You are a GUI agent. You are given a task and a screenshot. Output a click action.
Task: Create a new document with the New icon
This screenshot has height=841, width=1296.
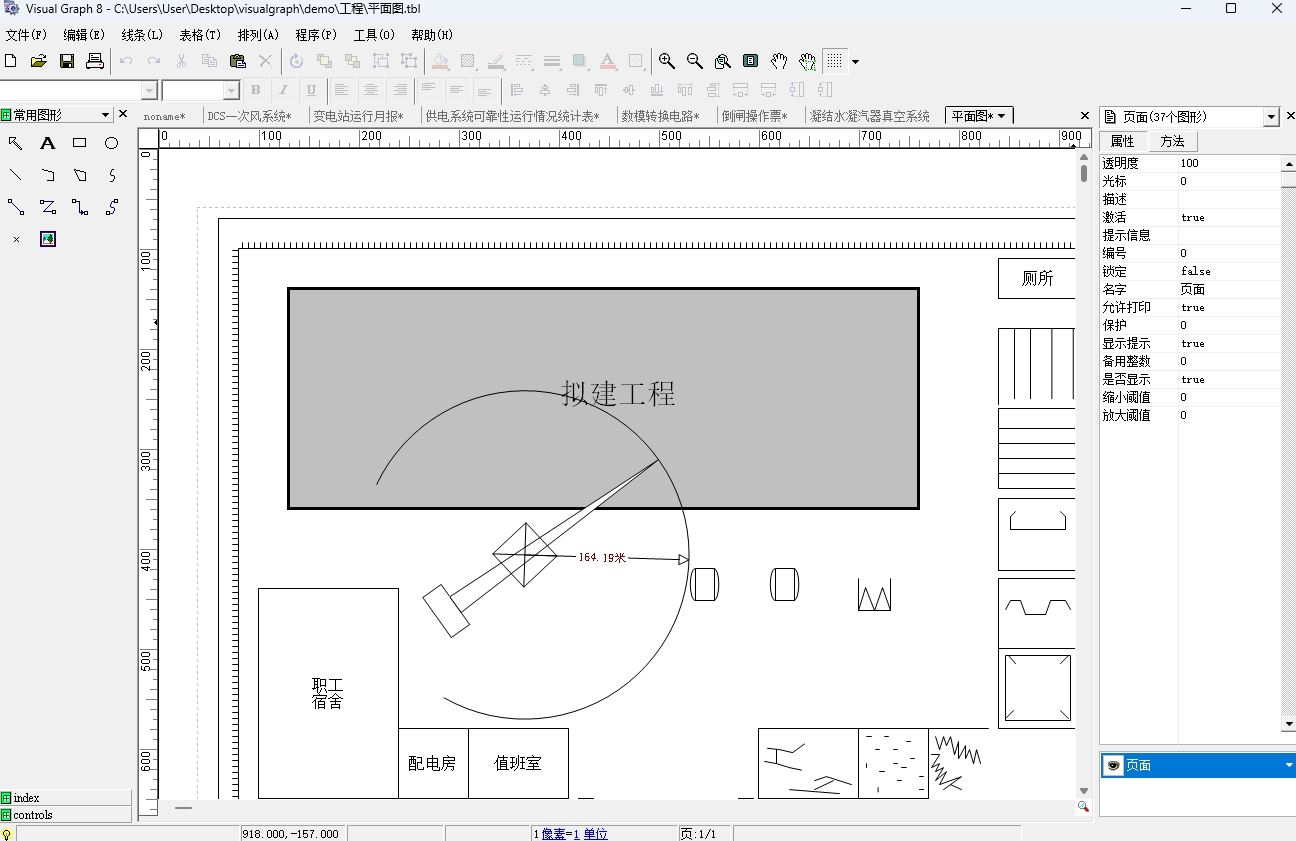coord(11,61)
